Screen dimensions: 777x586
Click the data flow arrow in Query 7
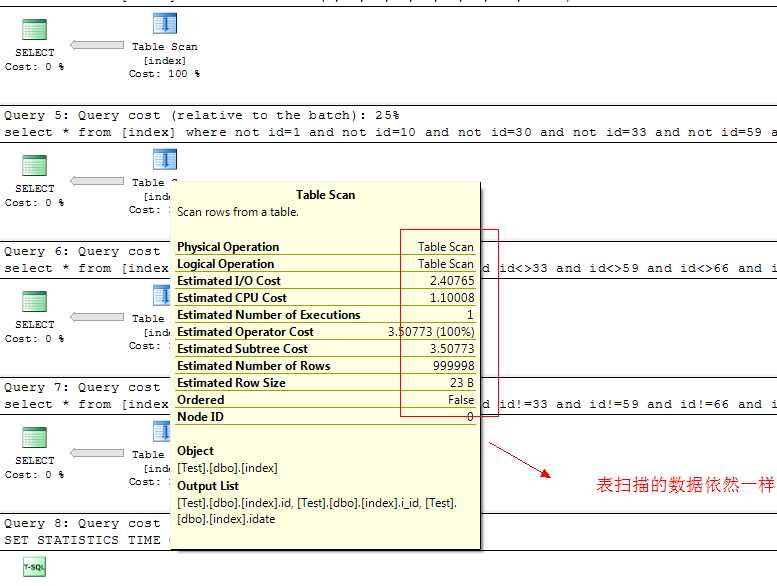[x=97, y=453]
